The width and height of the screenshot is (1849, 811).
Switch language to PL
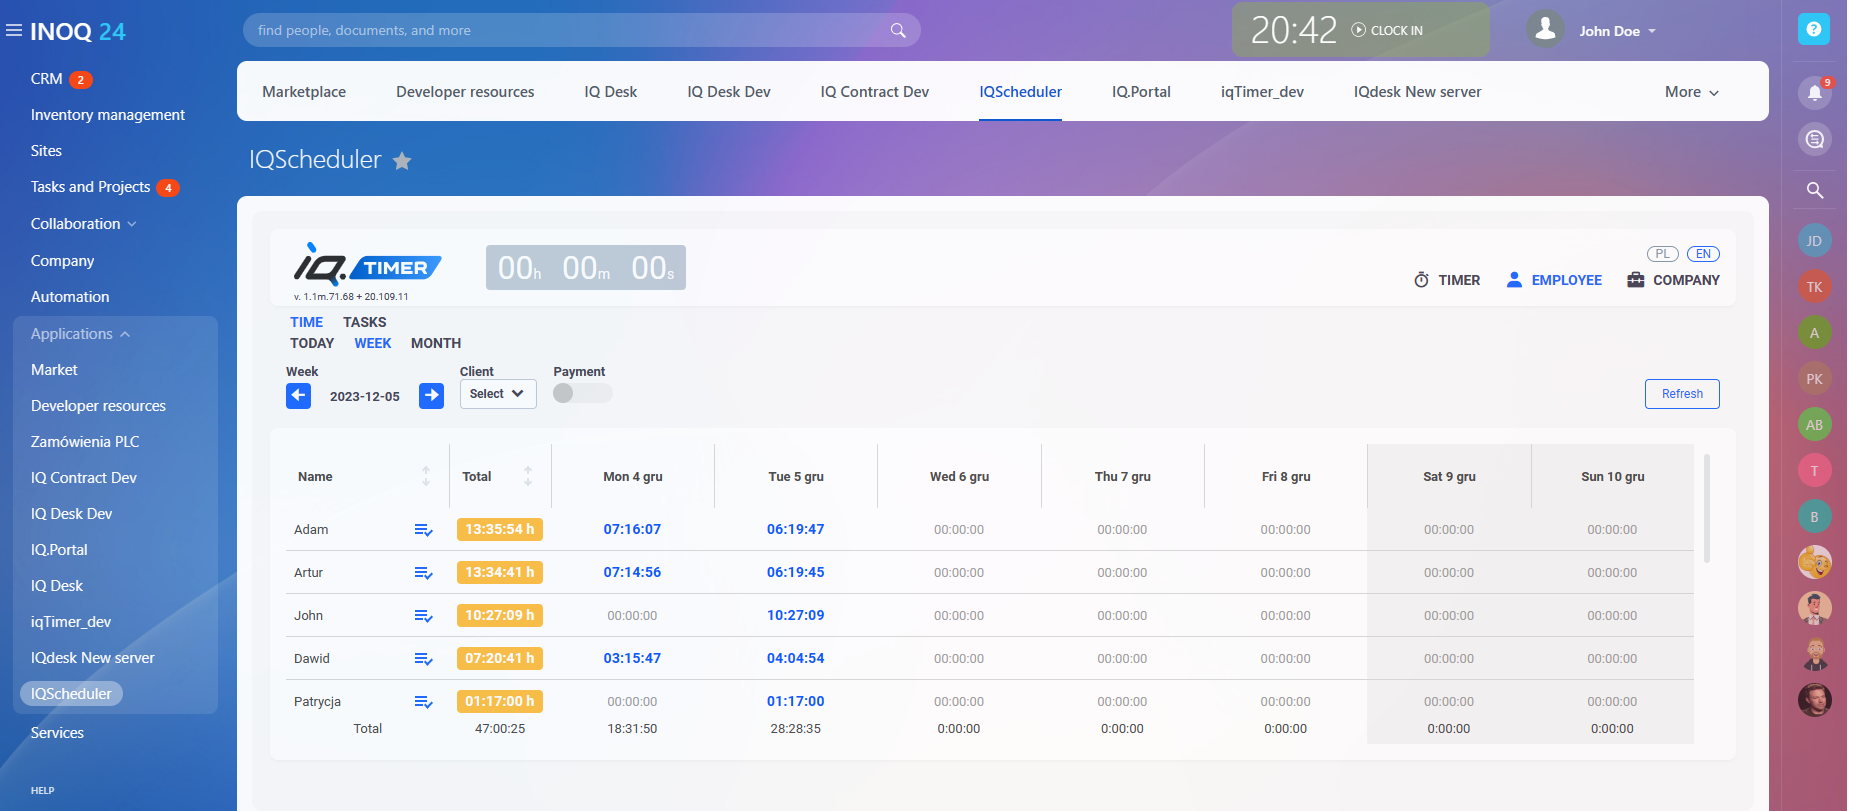coord(1662,254)
